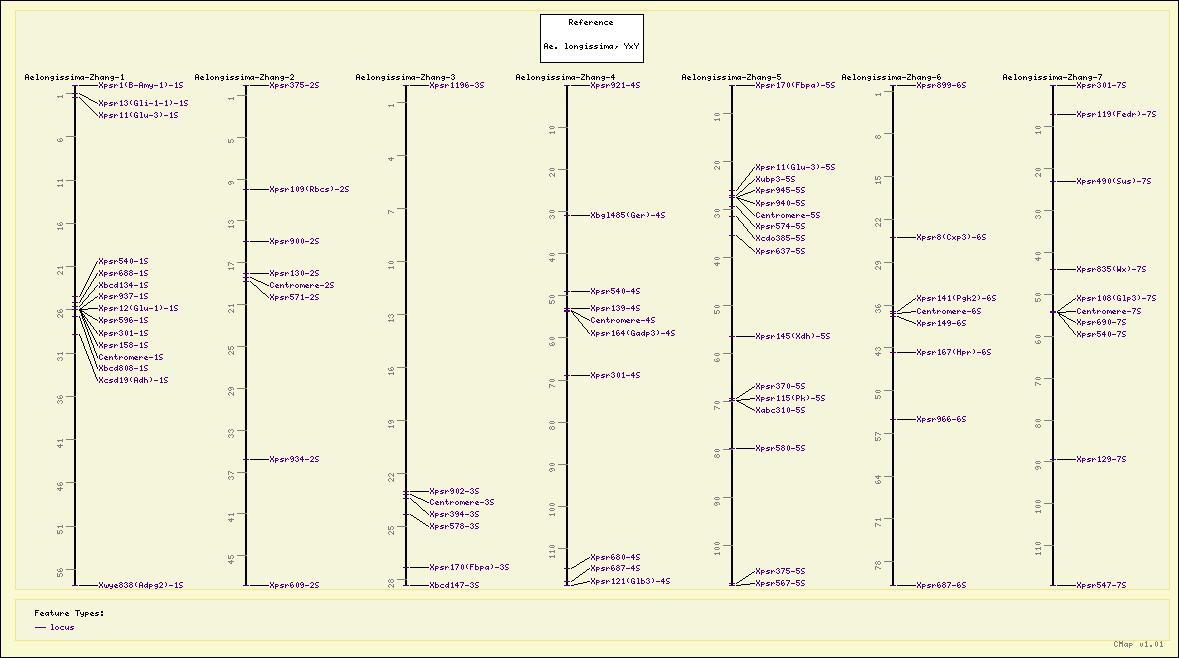
Task: Click the Xpsr170(Fbpa)-3S marker
Action: tap(469, 567)
